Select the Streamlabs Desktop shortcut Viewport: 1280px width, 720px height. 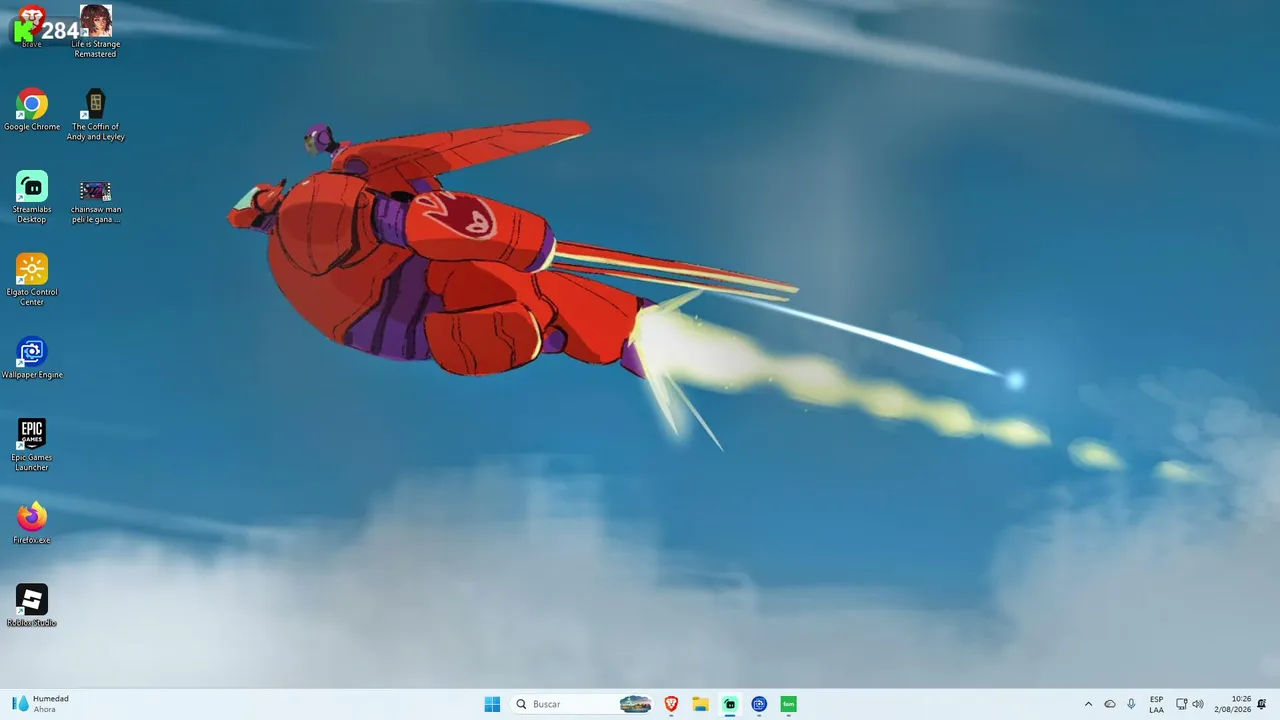(32, 197)
